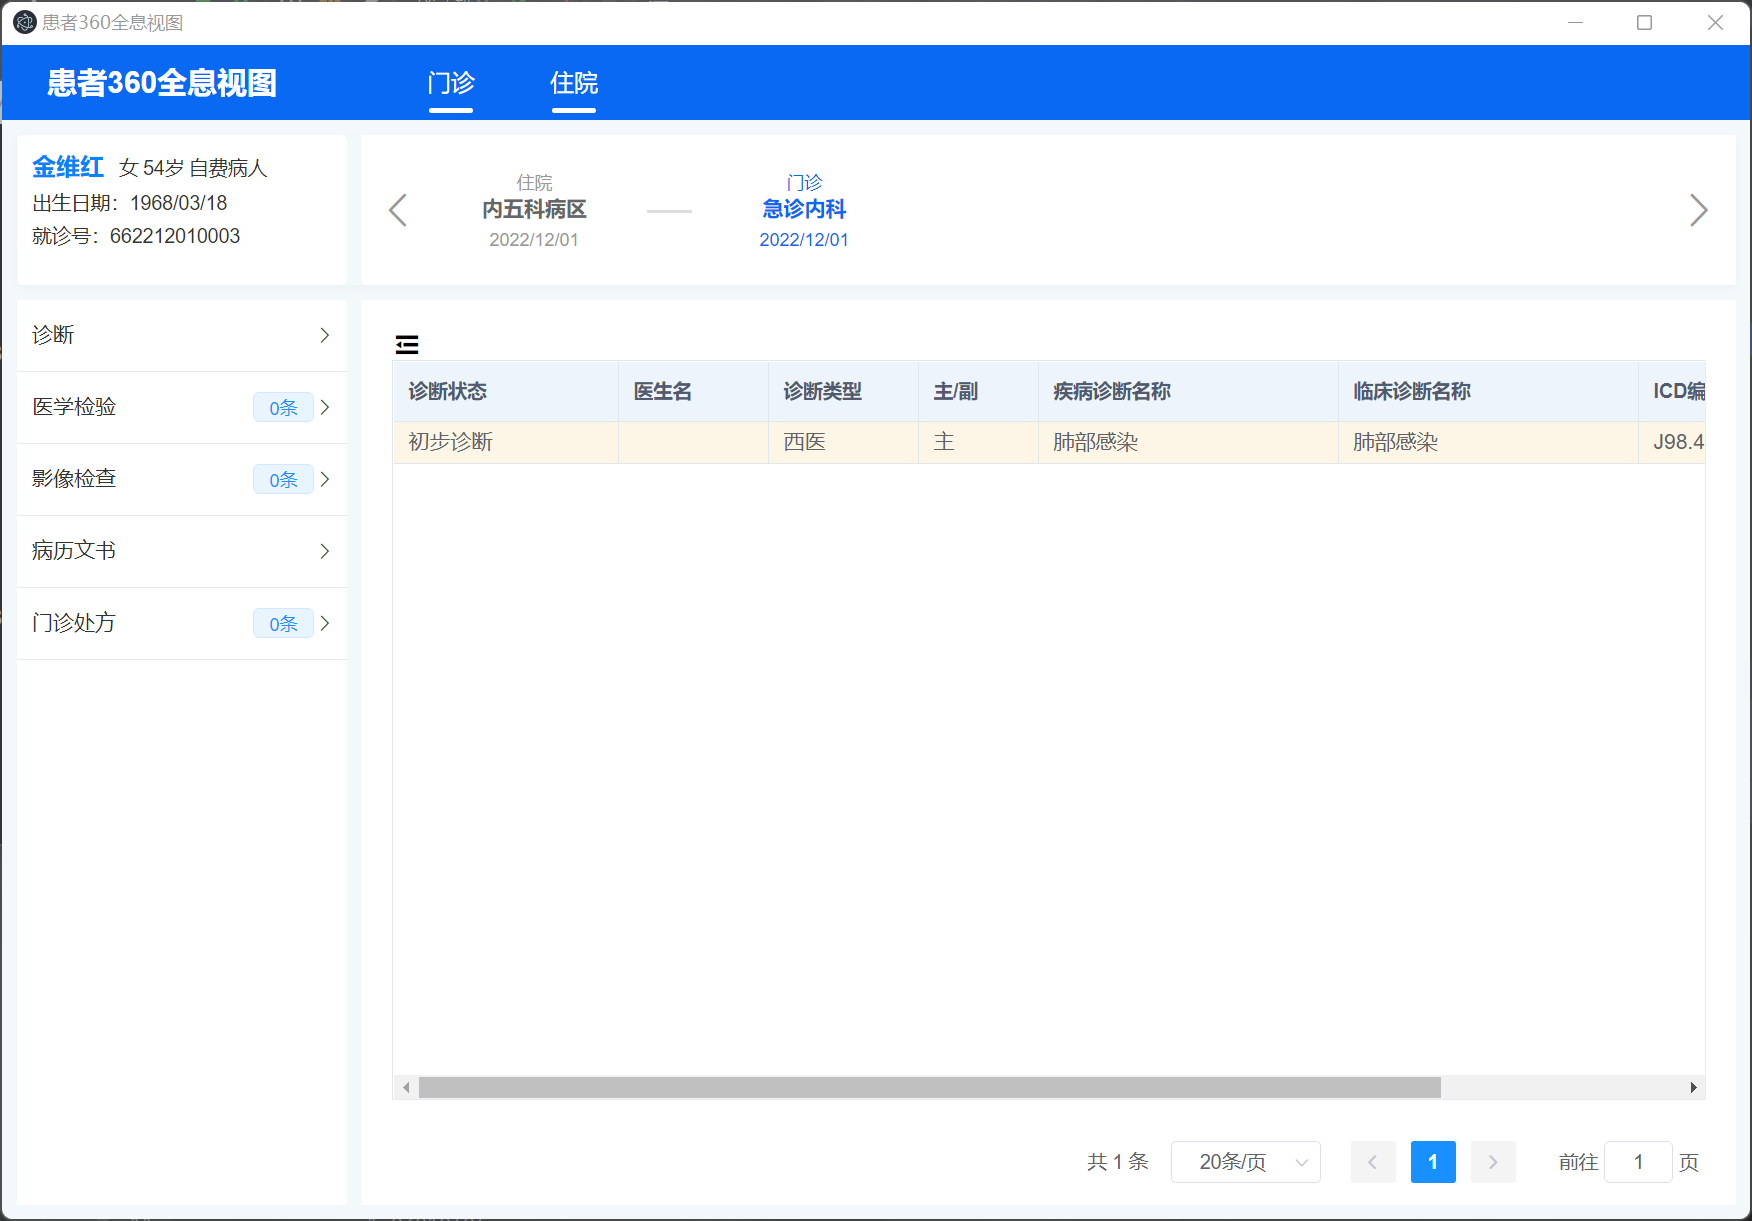Switch to the 门诊 tab
The image size is (1752, 1221).
(451, 83)
